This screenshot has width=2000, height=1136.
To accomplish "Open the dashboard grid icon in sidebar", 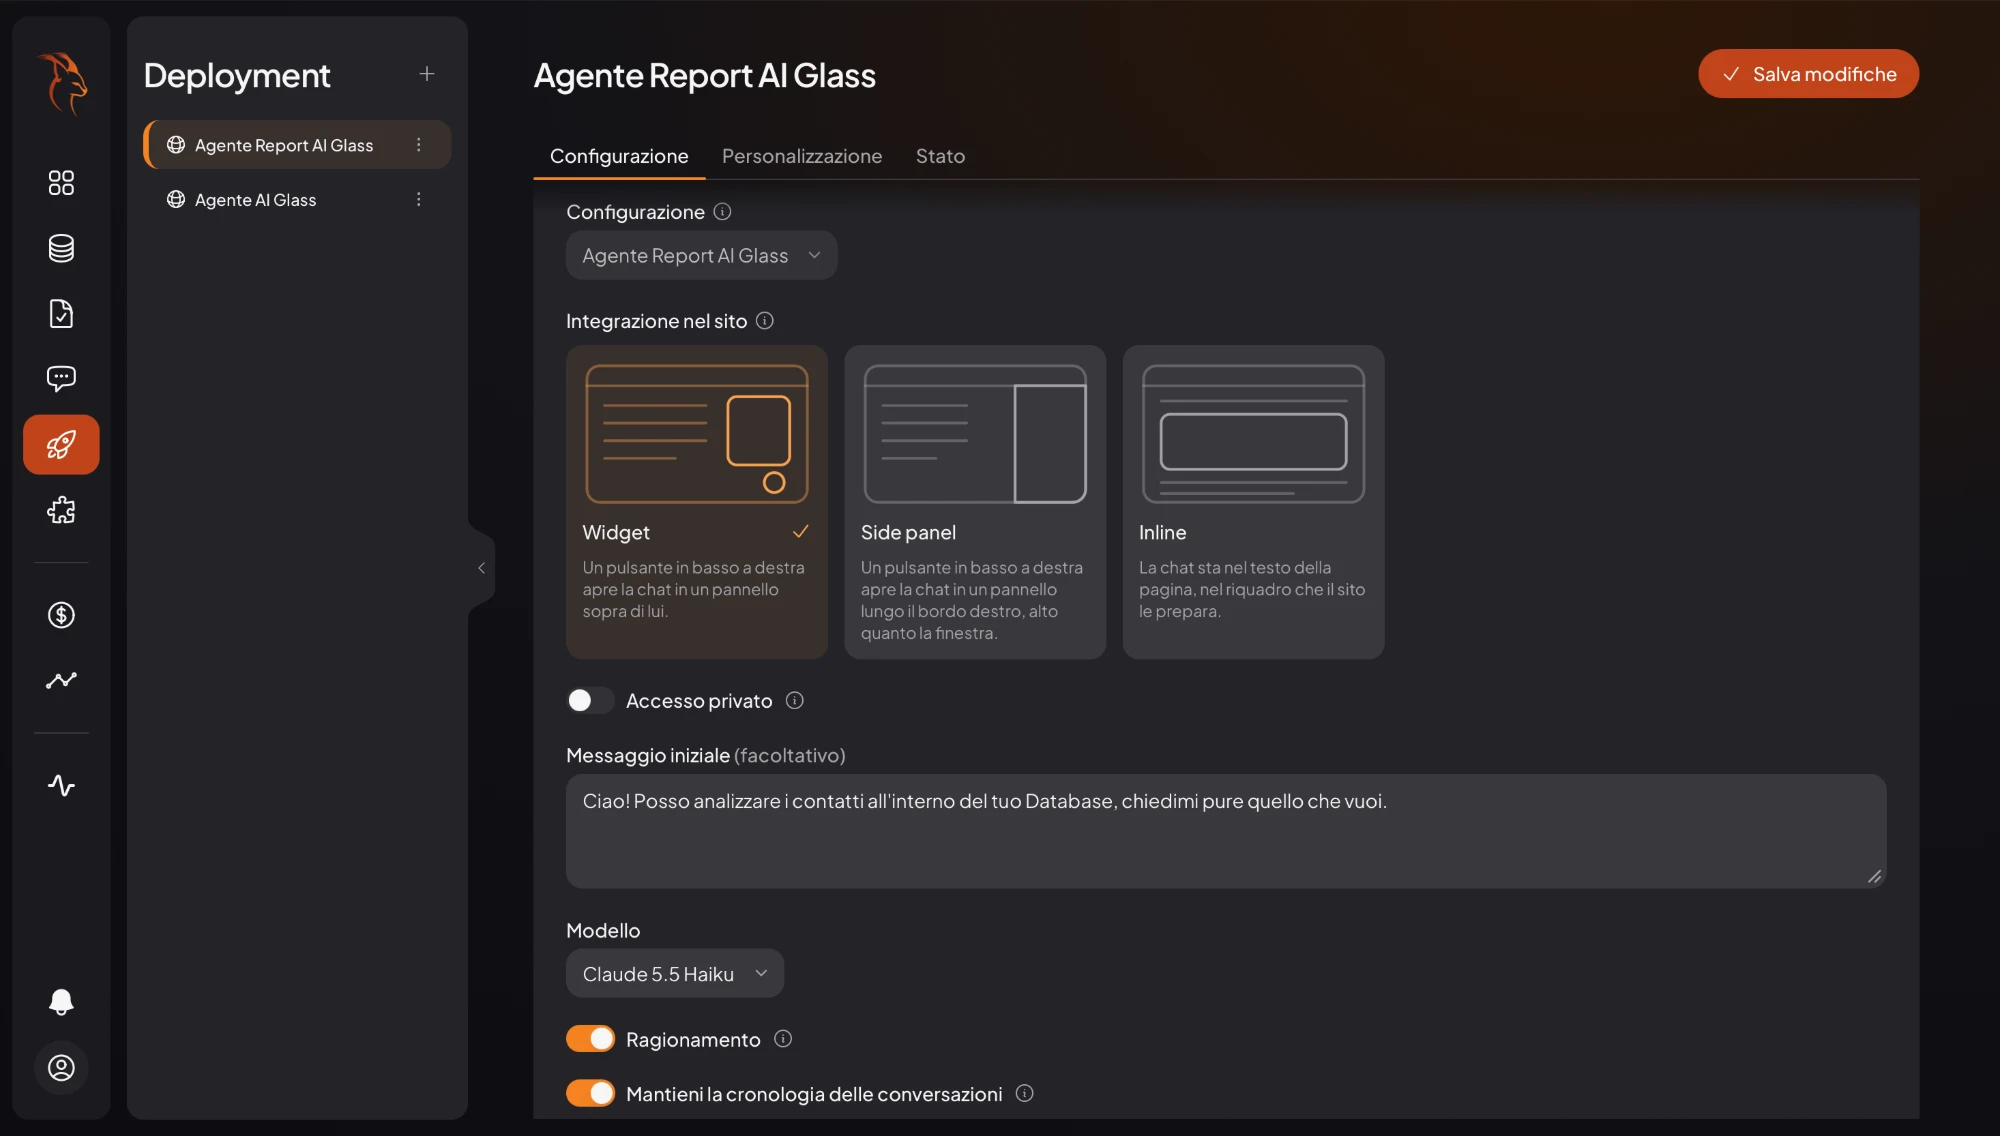I will (61, 183).
